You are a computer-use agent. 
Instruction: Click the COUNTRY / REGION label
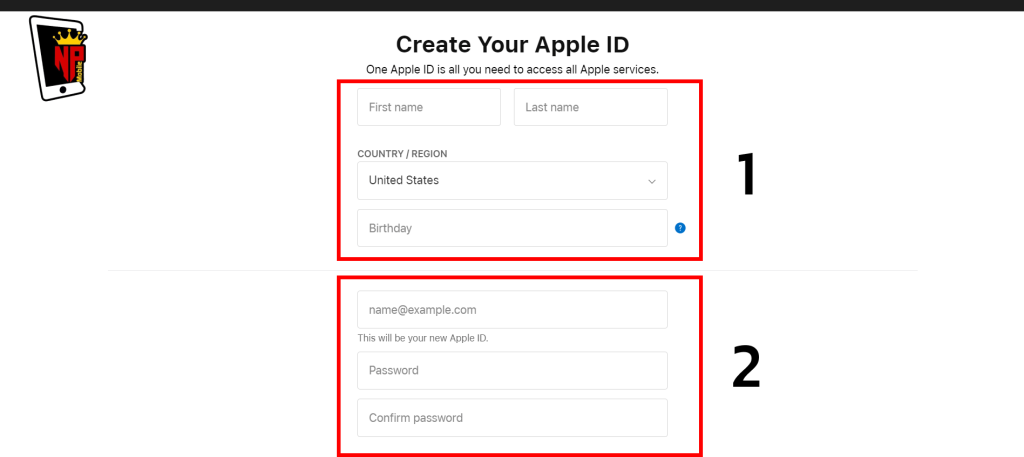pos(402,153)
